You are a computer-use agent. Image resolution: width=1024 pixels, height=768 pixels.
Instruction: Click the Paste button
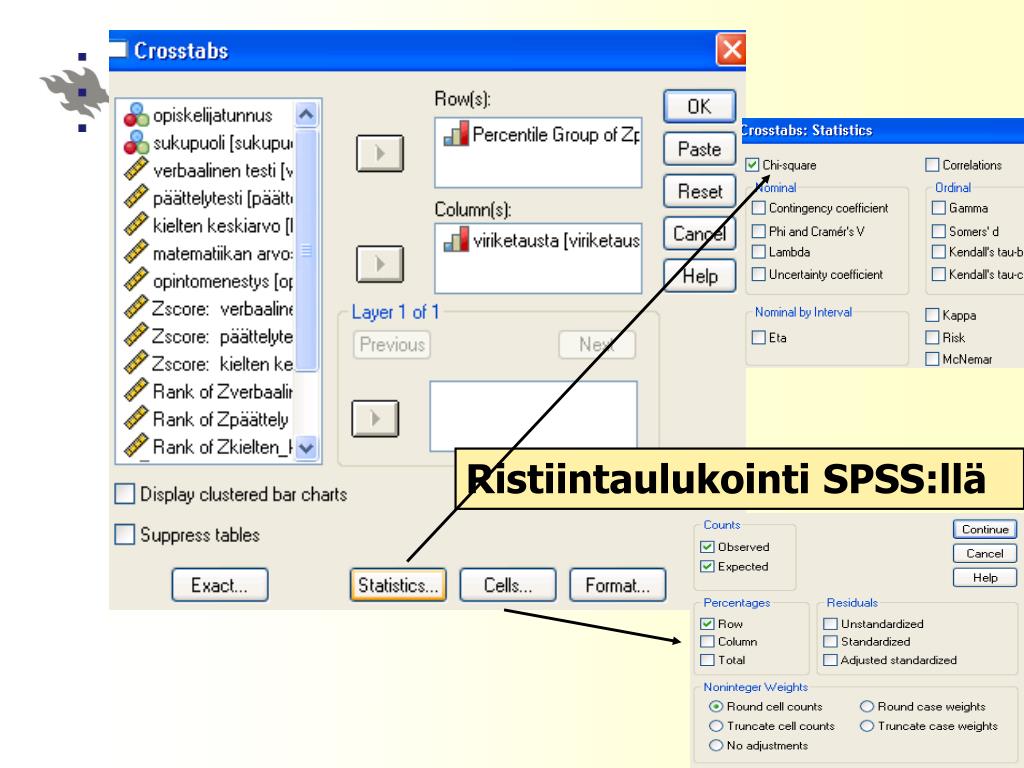(699, 149)
